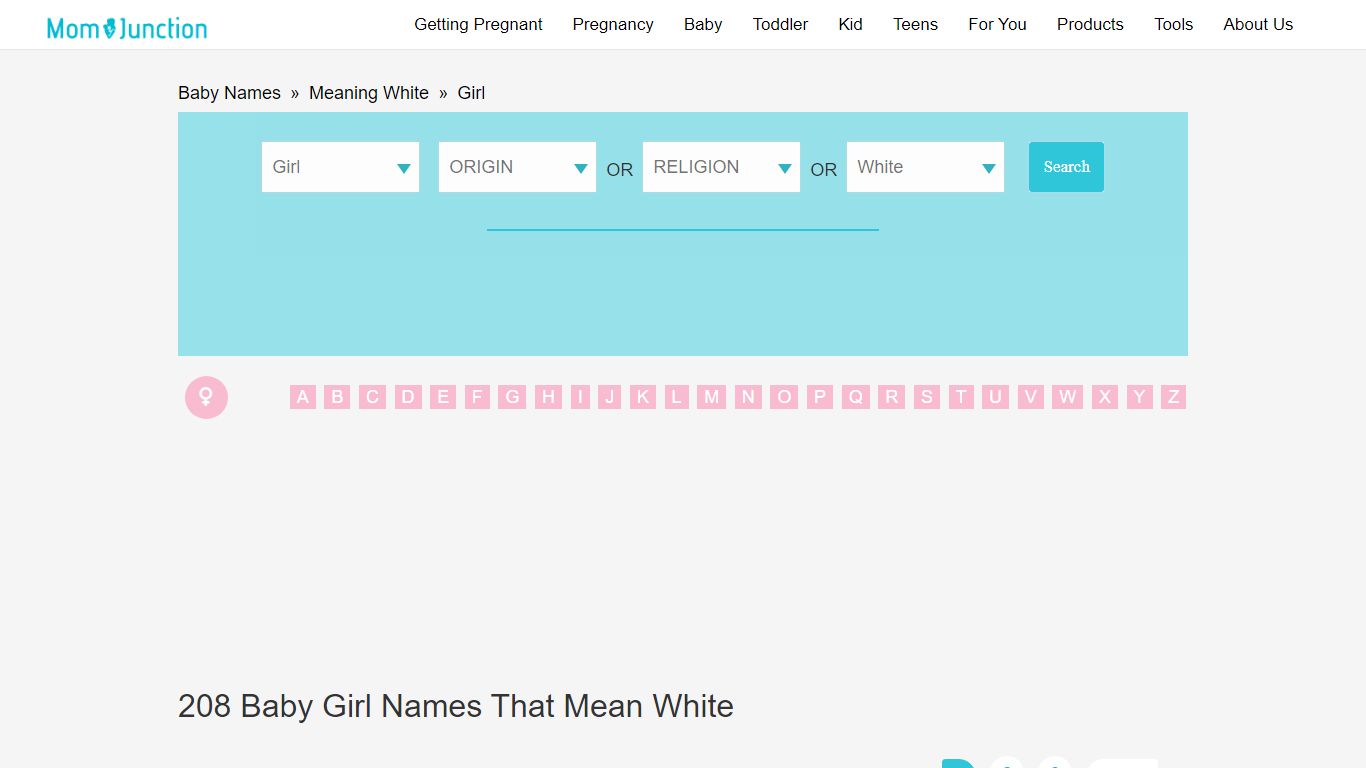Viewport: 1366px width, 768px height.
Task: Filter names by letter X
Action: tap(1105, 397)
